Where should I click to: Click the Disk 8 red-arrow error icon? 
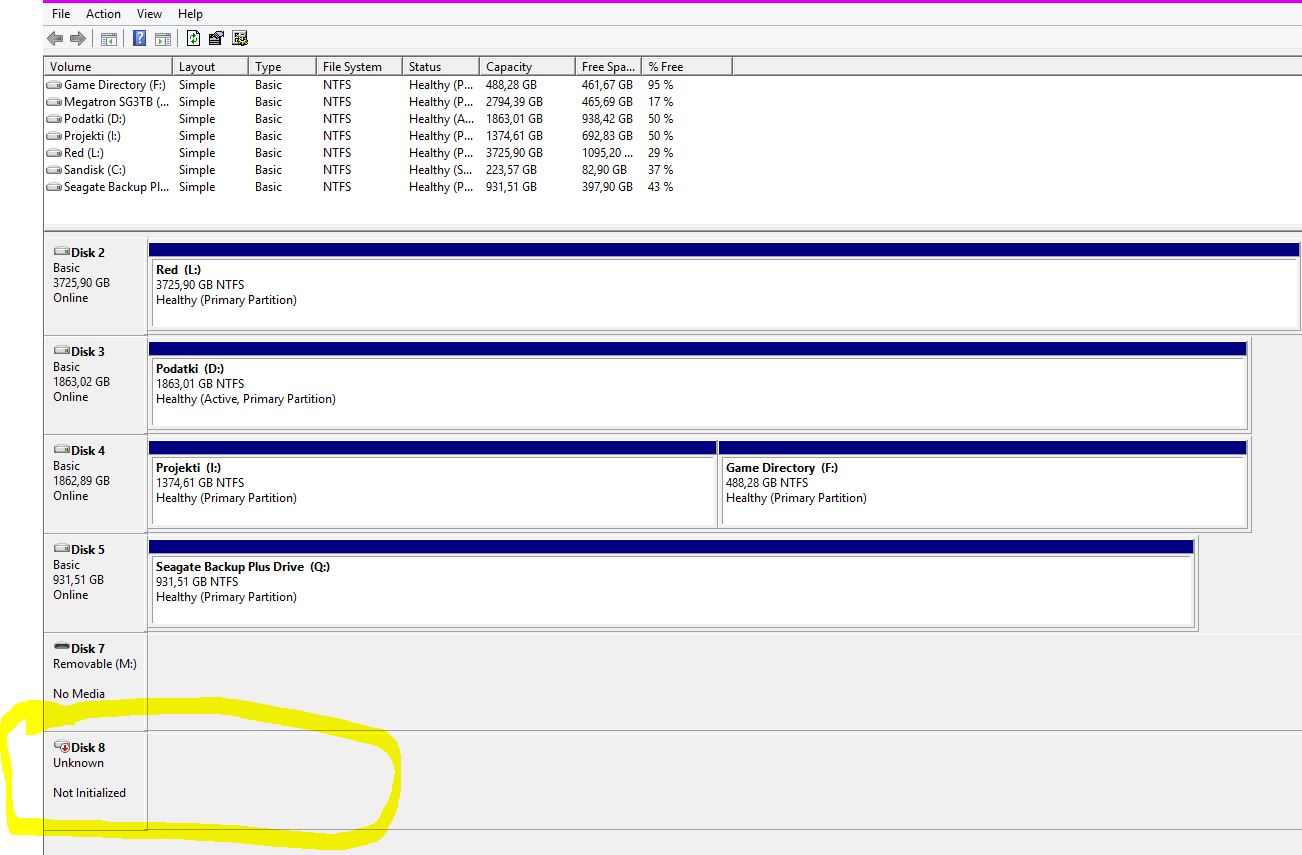tap(61, 747)
